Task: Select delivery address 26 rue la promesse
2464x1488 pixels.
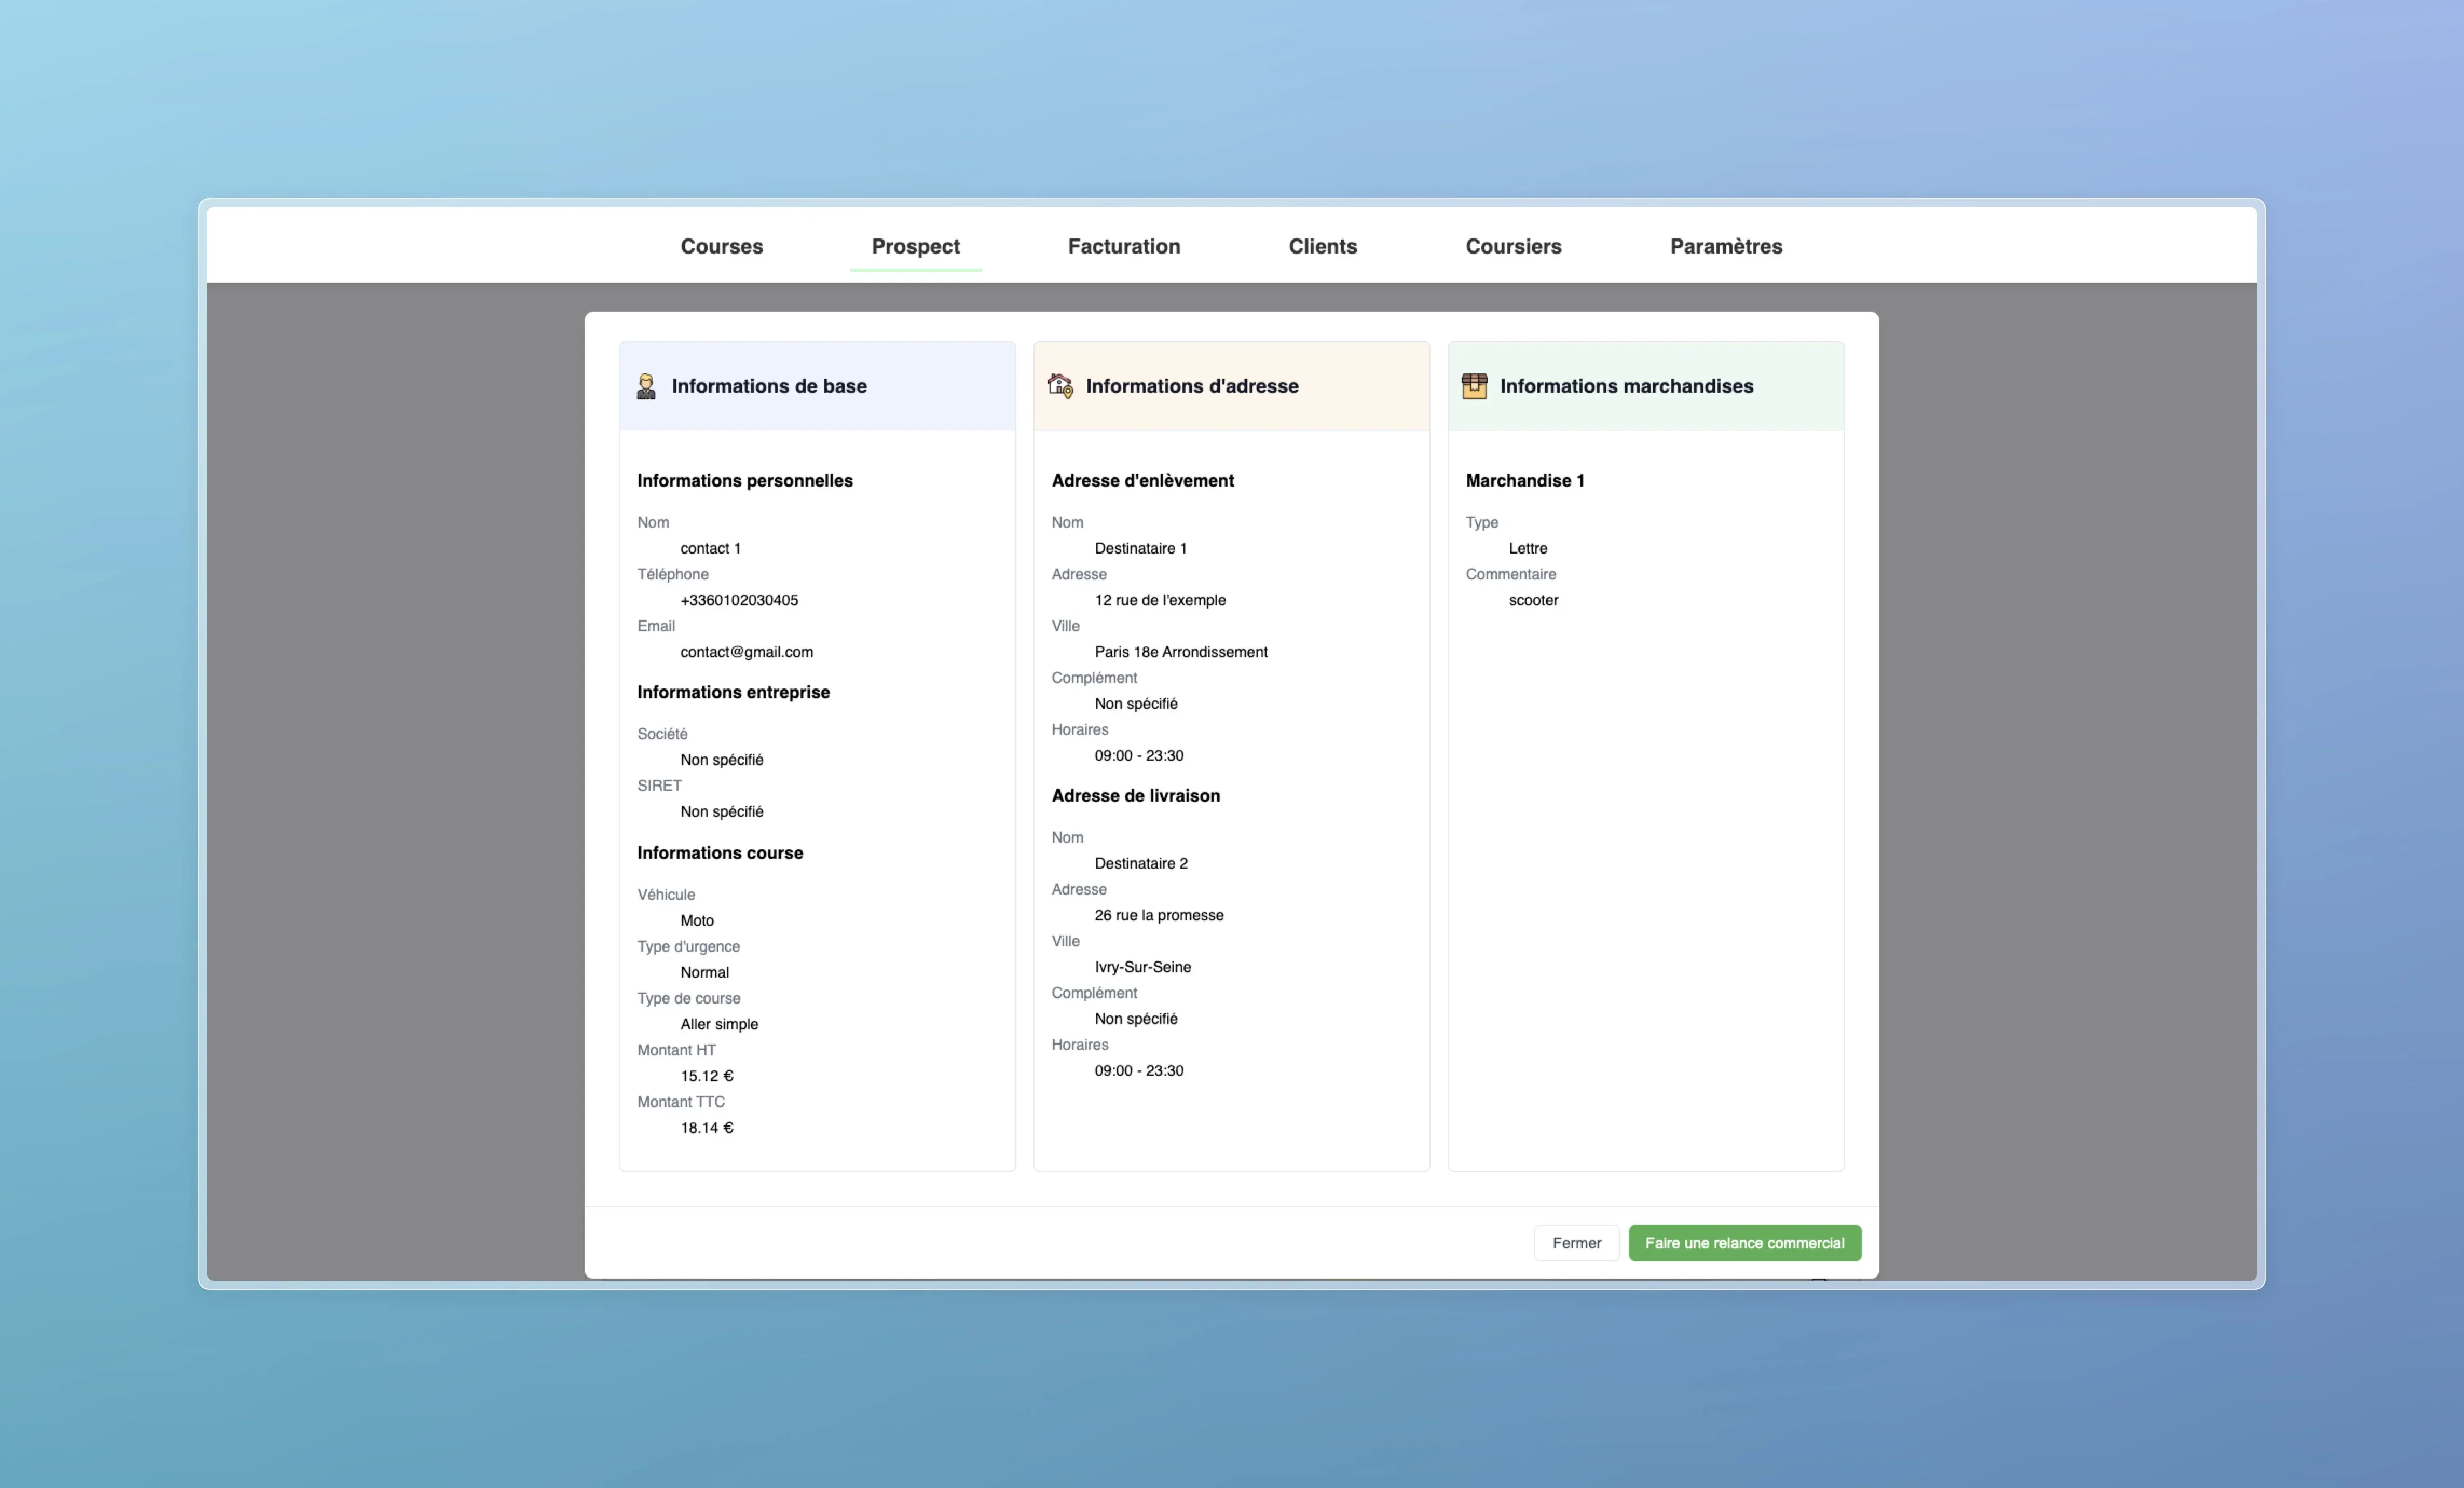Action: pyautogui.click(x=1158, y=915)
